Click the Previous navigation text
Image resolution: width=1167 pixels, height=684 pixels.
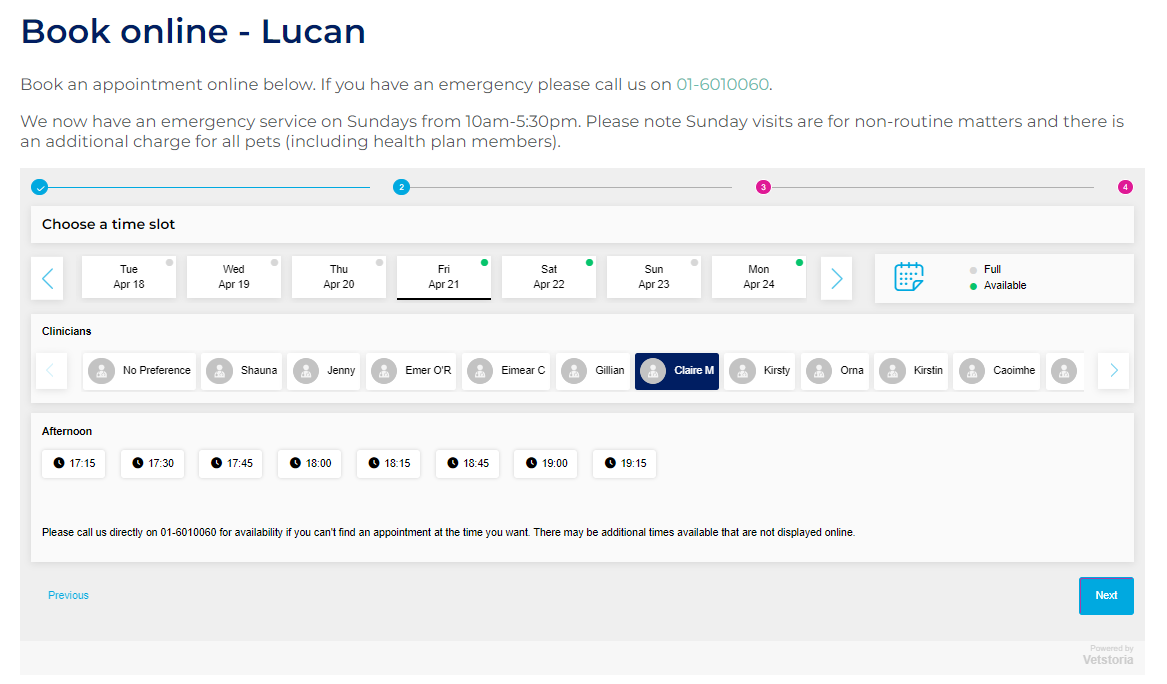click(68, 595)
